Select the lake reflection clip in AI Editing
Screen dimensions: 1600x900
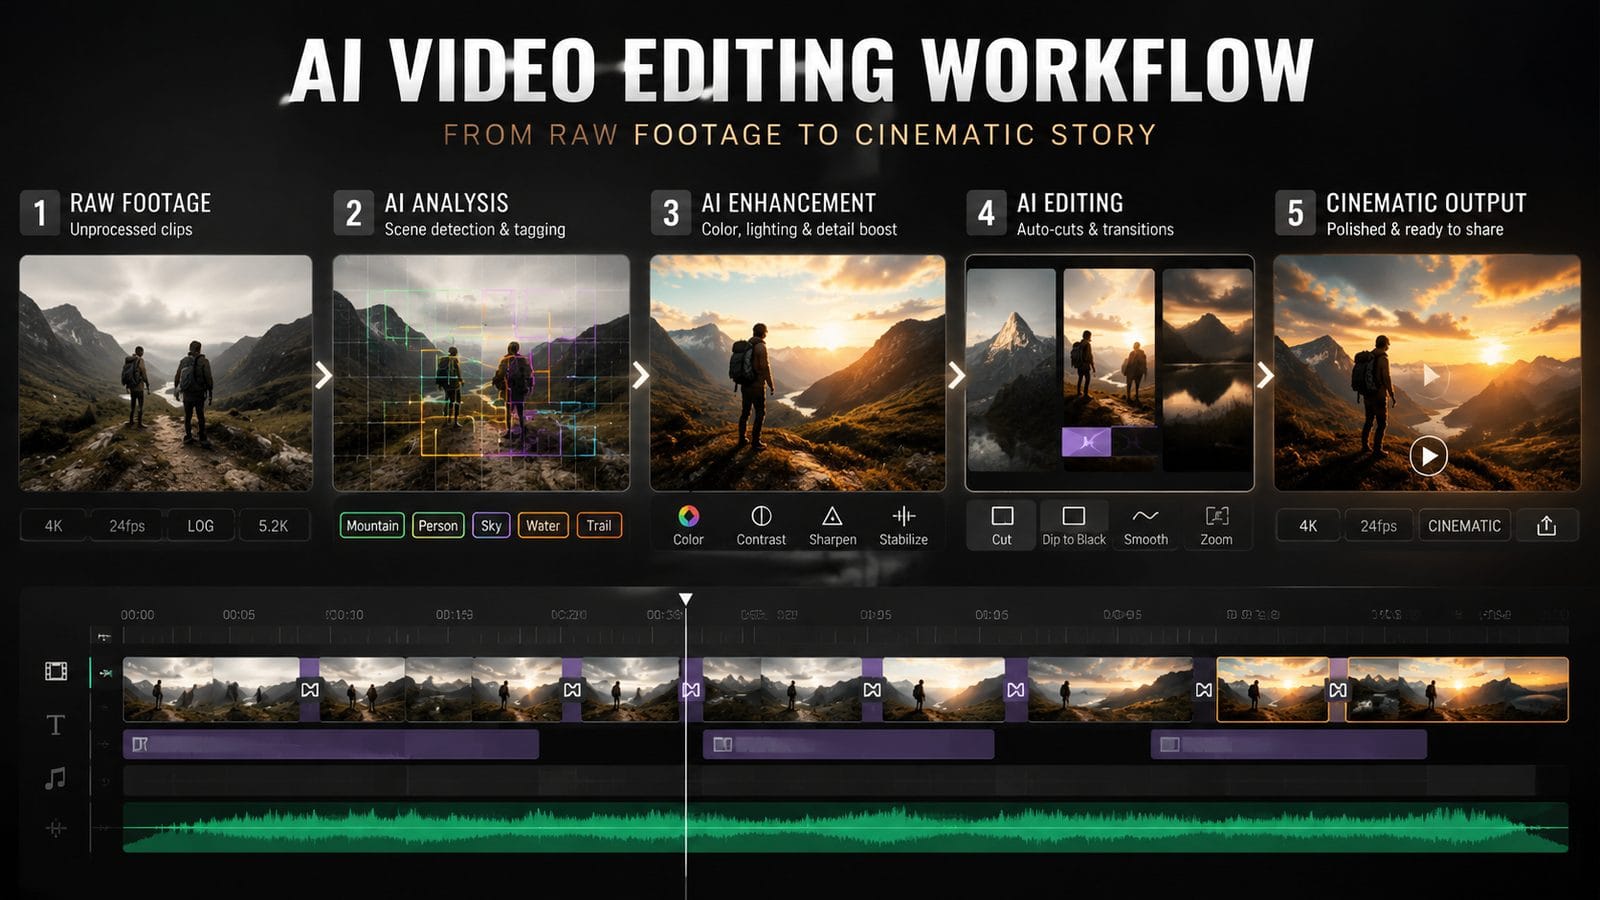[x=1207, y=370]
